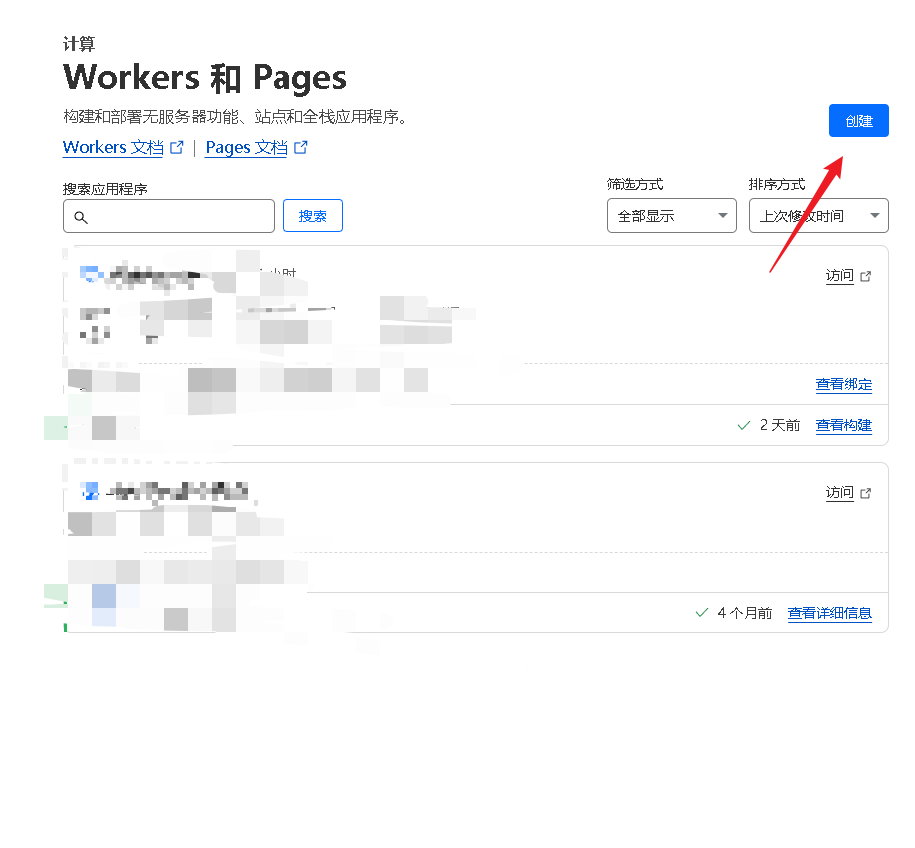Open the Workers 文档 link
915x848 pixels.
[x=113, y=148]
